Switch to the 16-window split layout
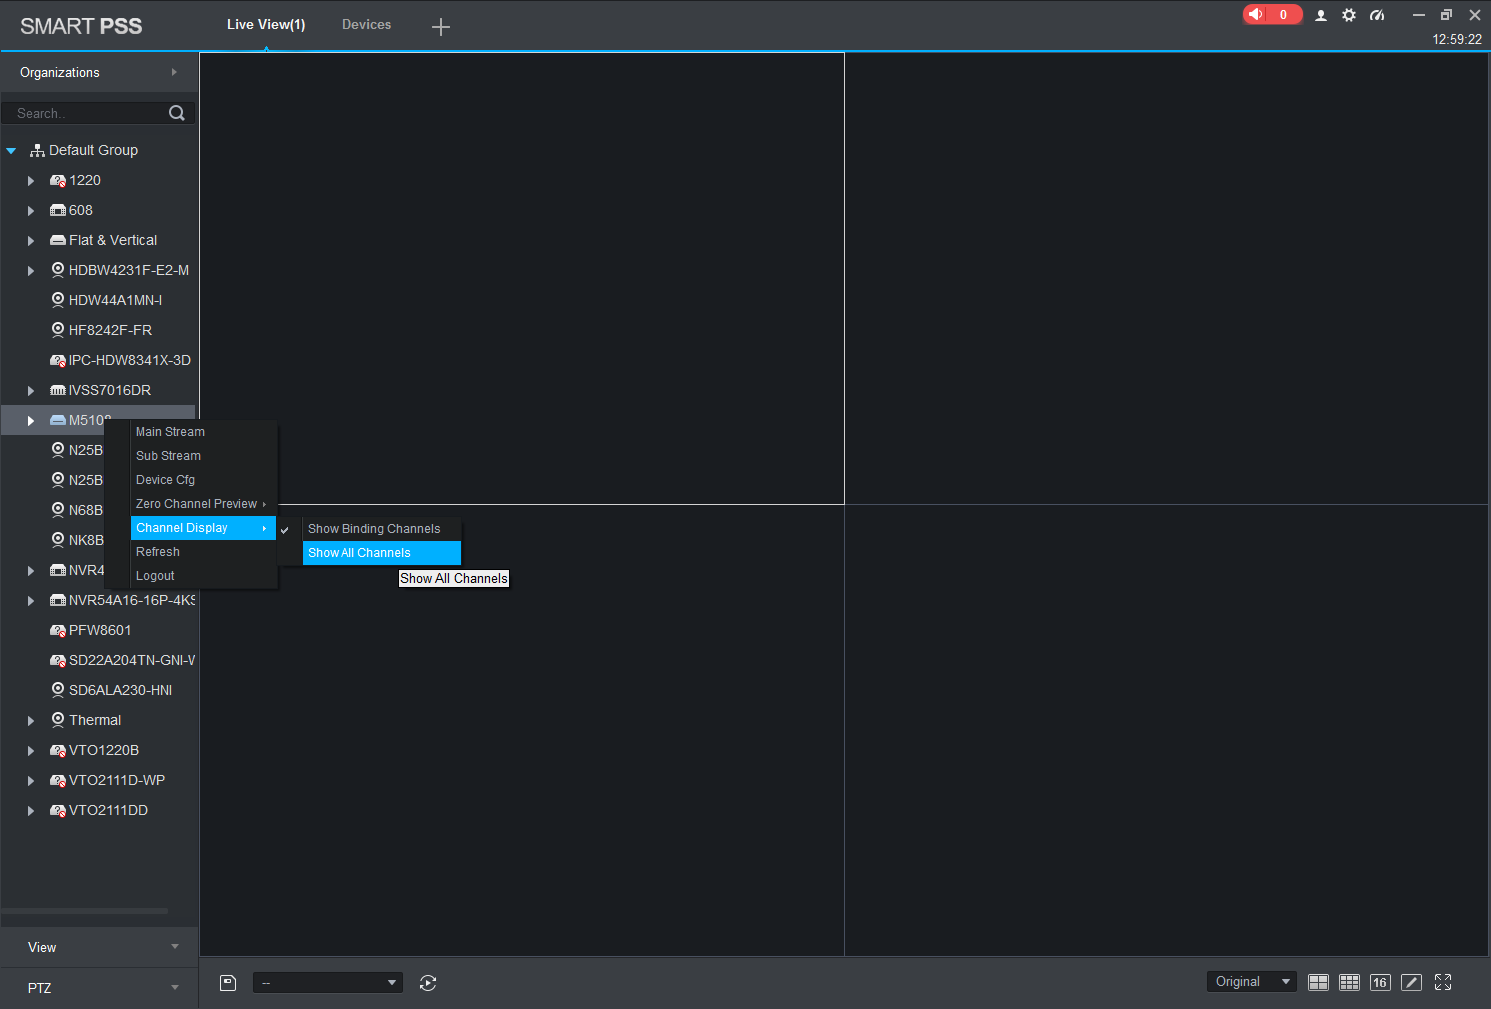Image resolution: width=1491 pixels, height=1009 pixels. point(1380,982)
